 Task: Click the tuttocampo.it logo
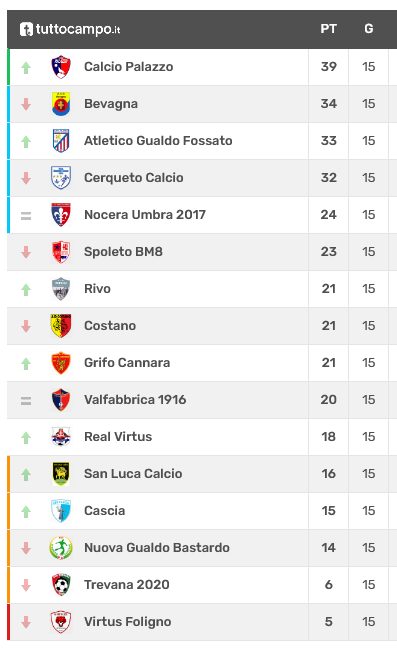pyautogui.click(x=70, y=29)
